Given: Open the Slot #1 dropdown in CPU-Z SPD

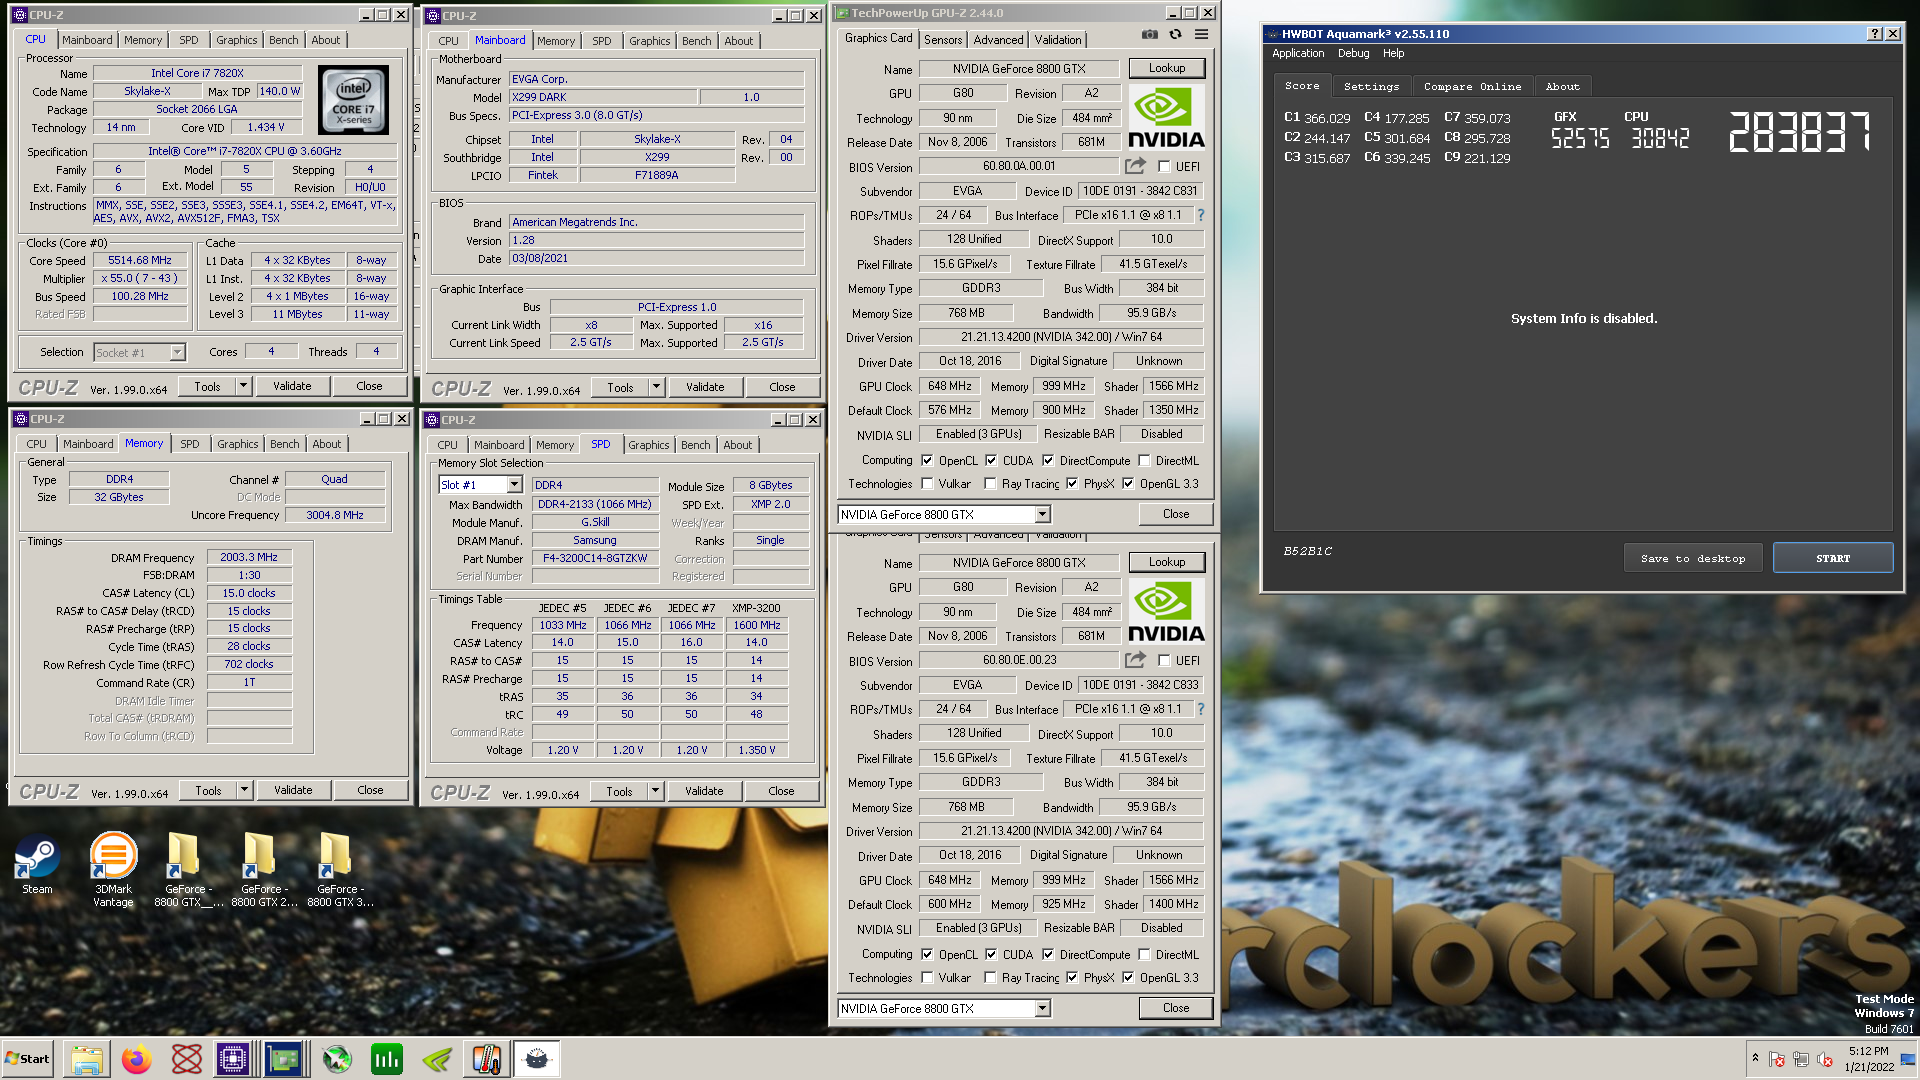Looking at the screenshot, I should tap(514, 485).
